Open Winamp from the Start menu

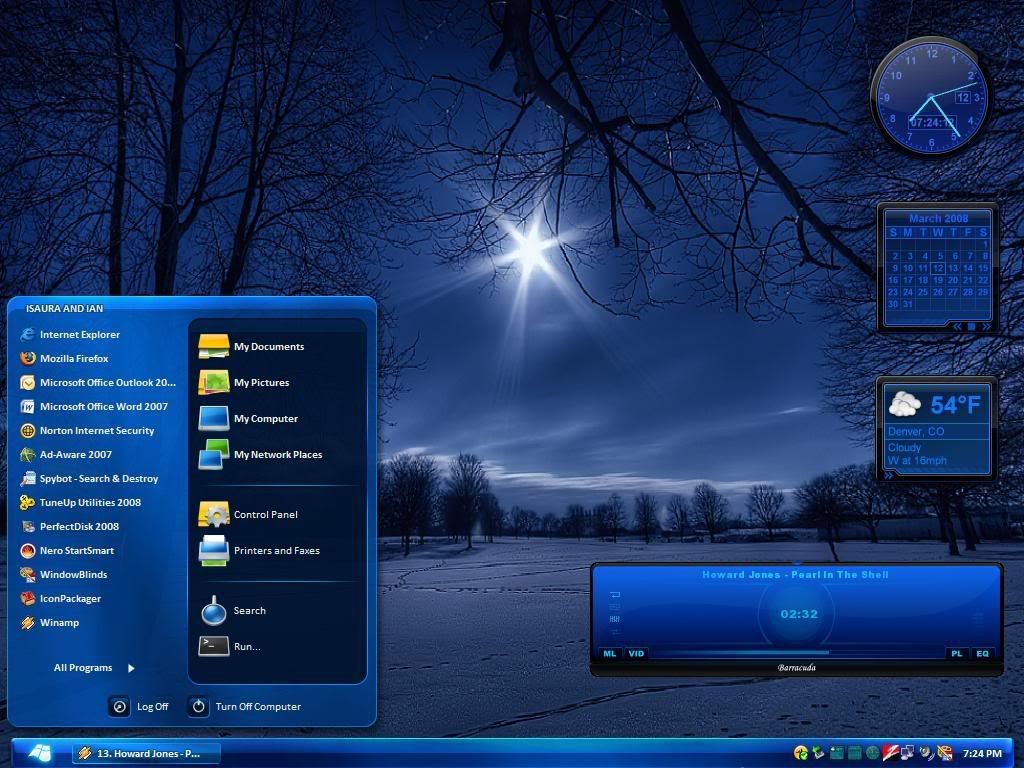pyautogui.click(x=50, y=622)
